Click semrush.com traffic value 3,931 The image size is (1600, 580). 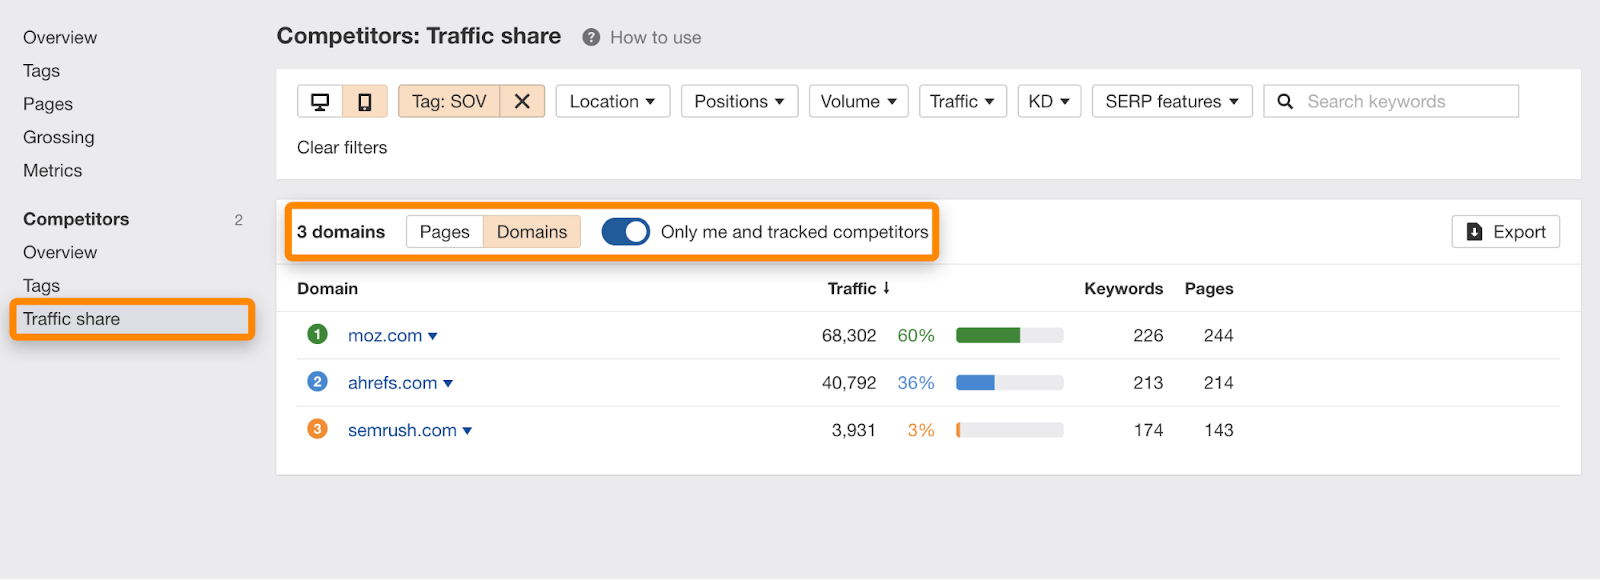point(854,430)
